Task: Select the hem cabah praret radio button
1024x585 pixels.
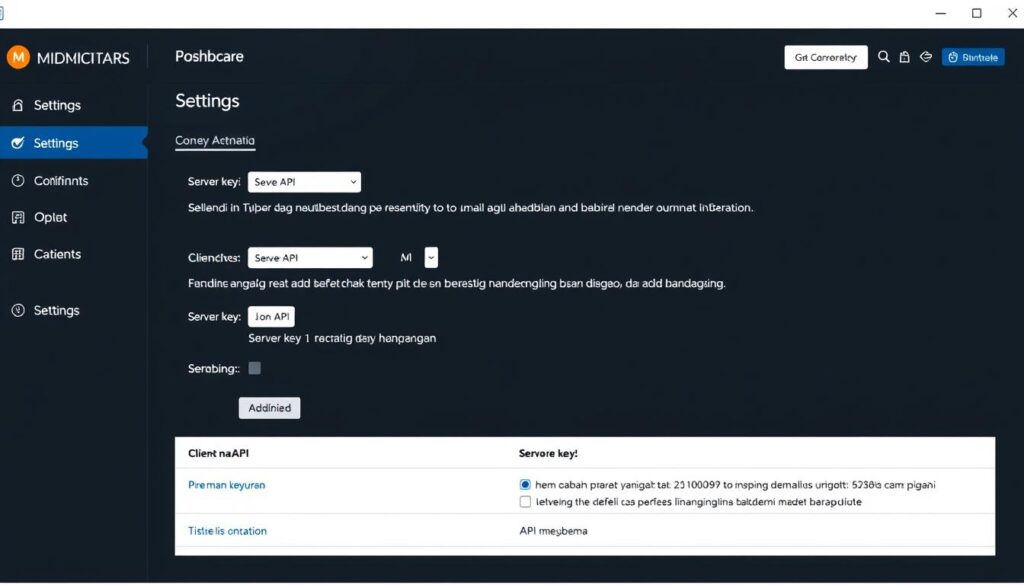Action: pos(525,484)
